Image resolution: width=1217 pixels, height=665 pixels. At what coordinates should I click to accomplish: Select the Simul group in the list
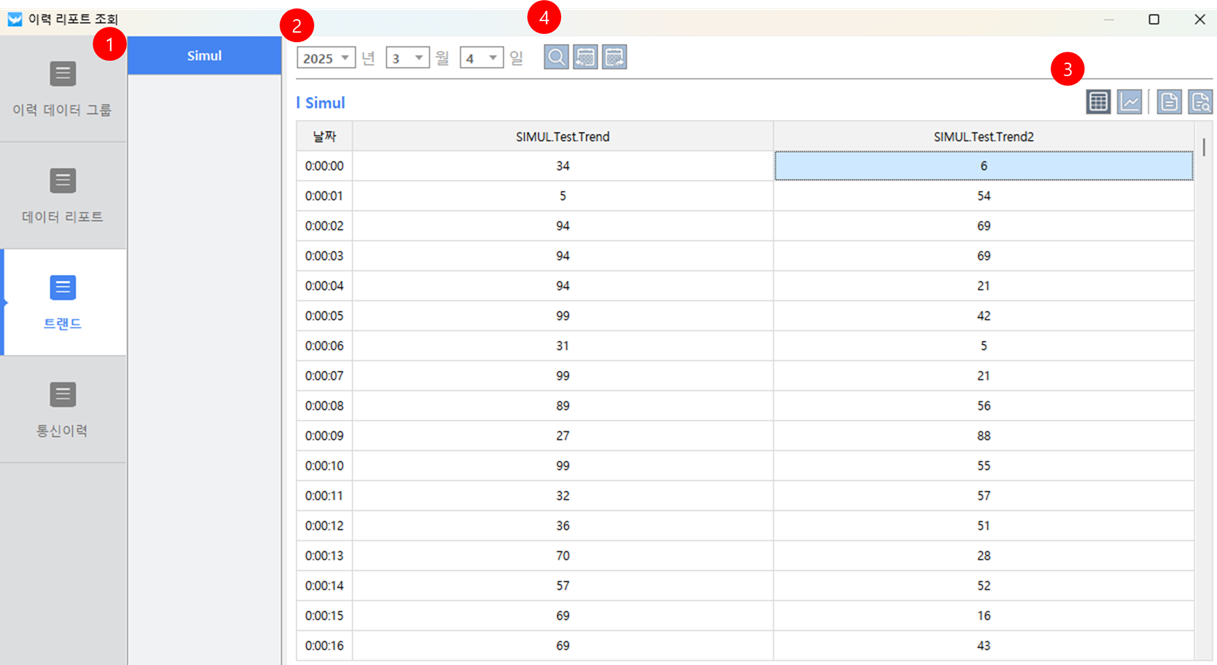tap(204, 56)
